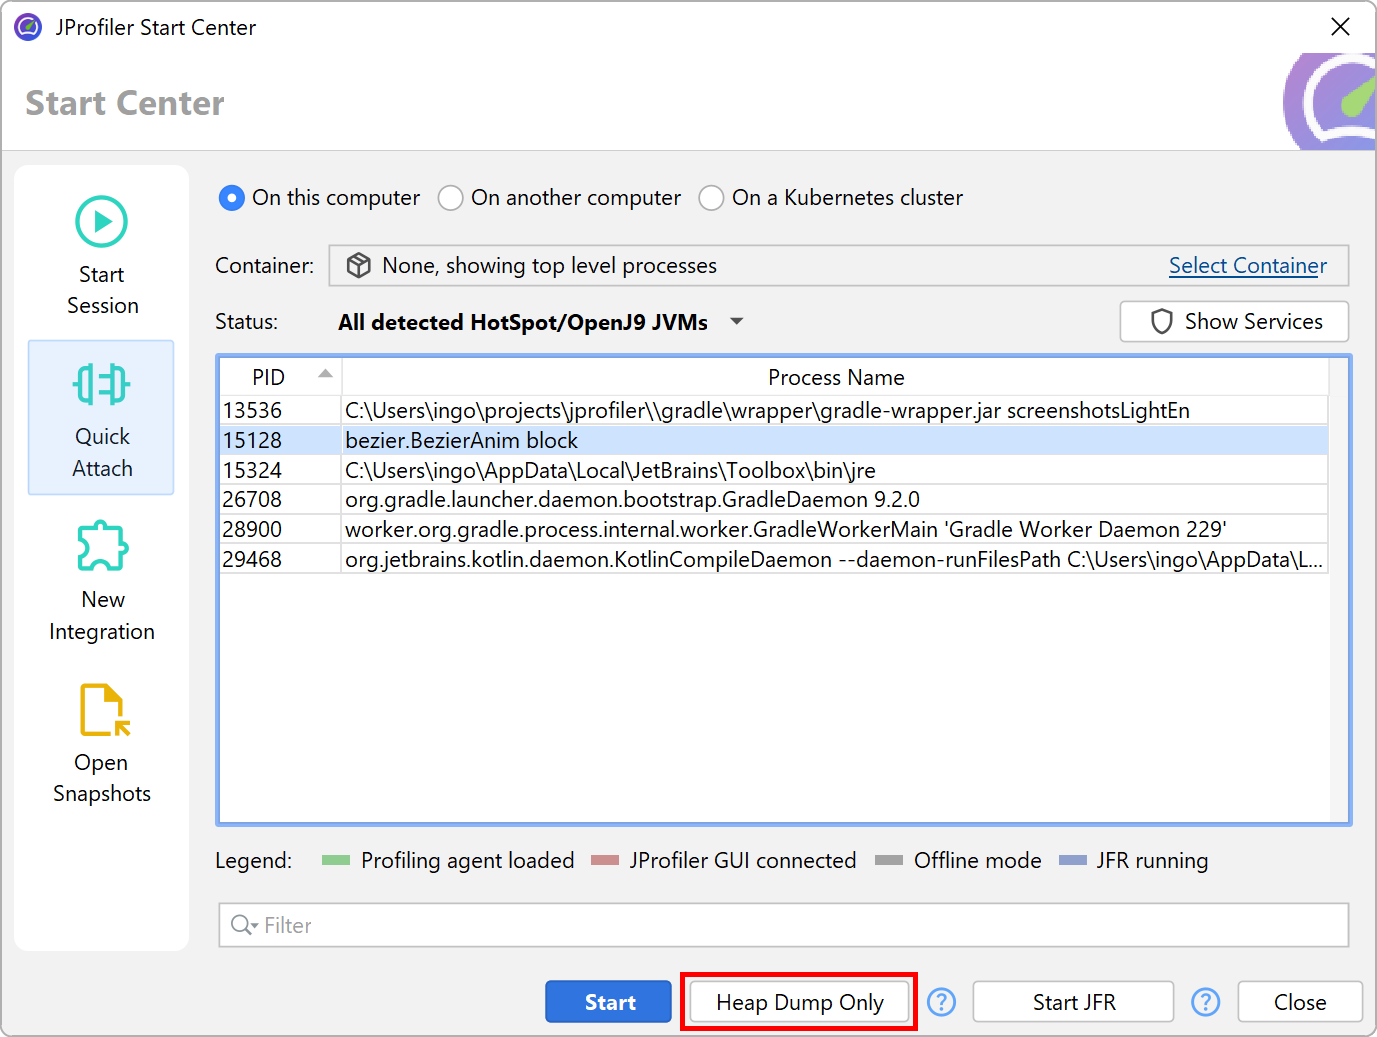Select the Quick Attach icon
Viewport: 1377px width, 1037px height.
101,385
